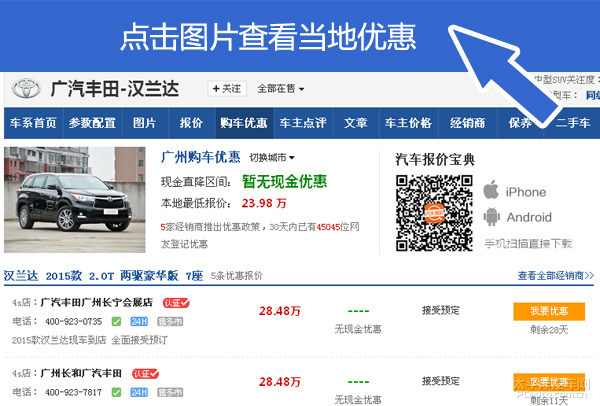Click the iPhone Apple icon
The height and width of the screenshot is (406, 600).
pos(491,190)
